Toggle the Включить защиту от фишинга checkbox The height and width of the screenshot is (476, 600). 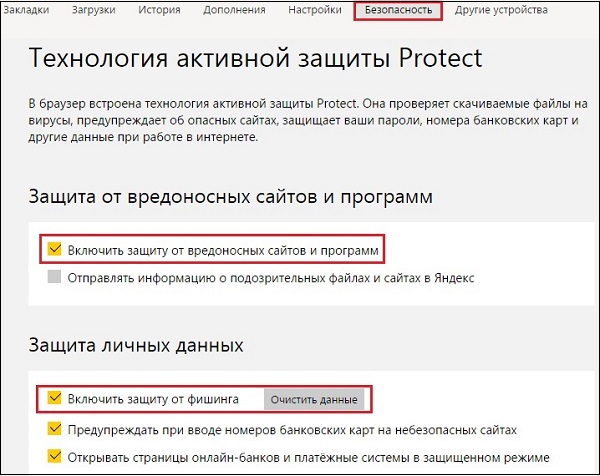(54, 400)
